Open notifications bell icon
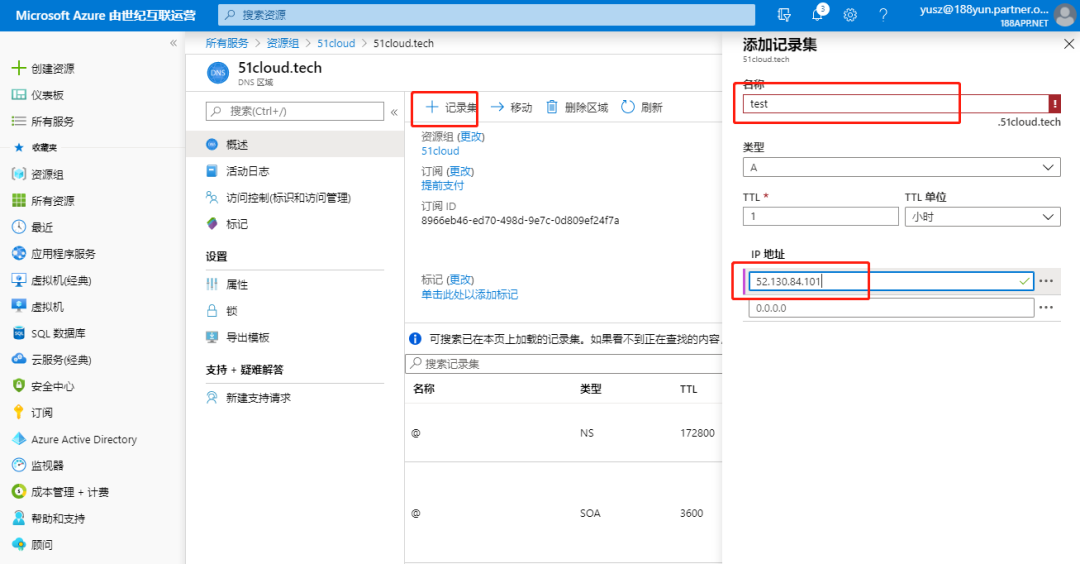 pyautogui.click(x=818, y=14)
